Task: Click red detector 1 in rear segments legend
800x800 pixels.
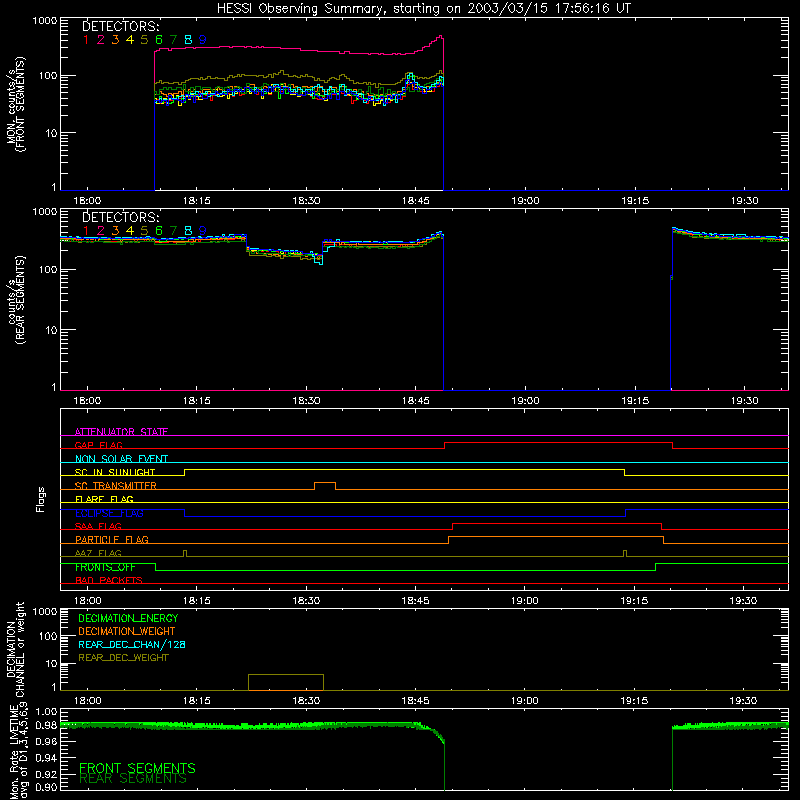Action: 86,231
